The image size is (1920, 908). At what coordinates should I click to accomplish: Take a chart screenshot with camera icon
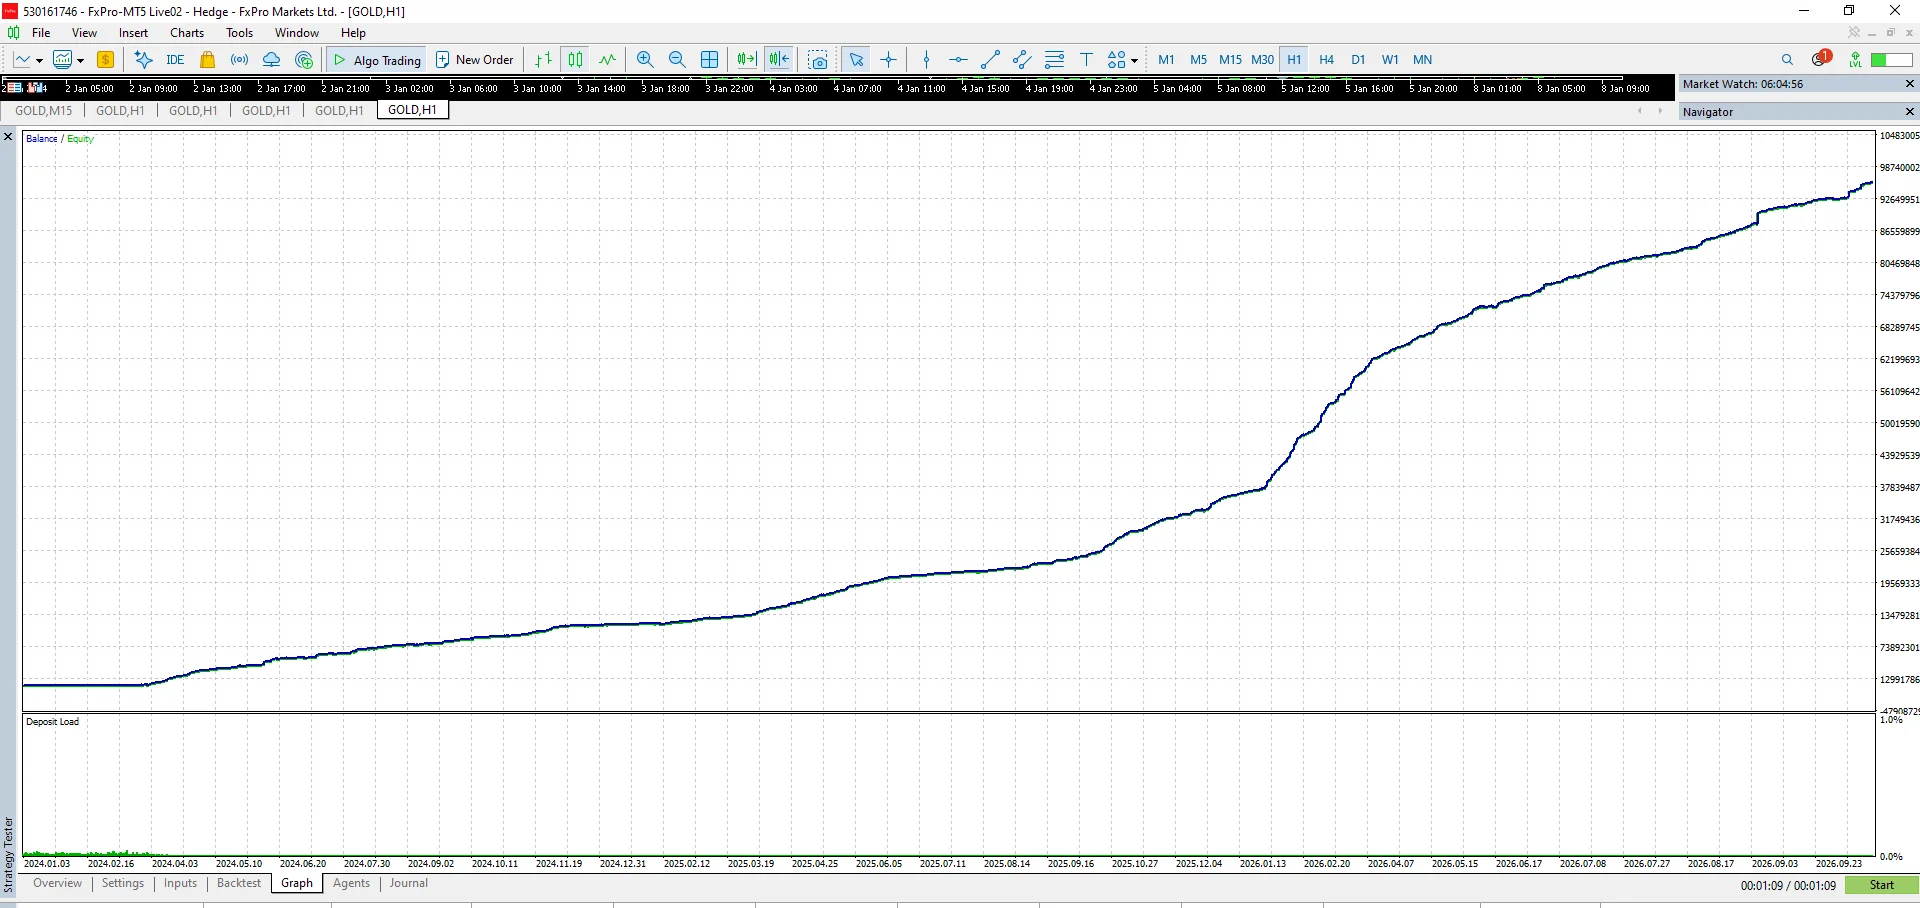click(x=818, y=60)
